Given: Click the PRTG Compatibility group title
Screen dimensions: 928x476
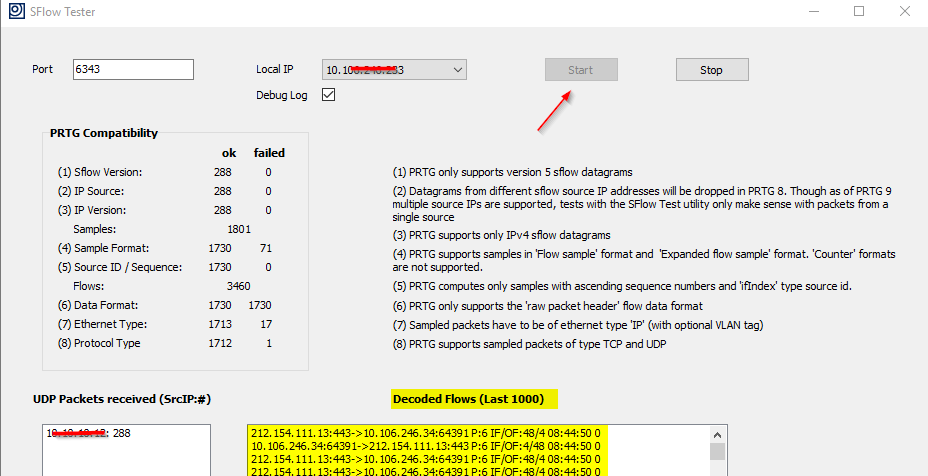Looking at the screenshot, I should click(x=104, y=133).
